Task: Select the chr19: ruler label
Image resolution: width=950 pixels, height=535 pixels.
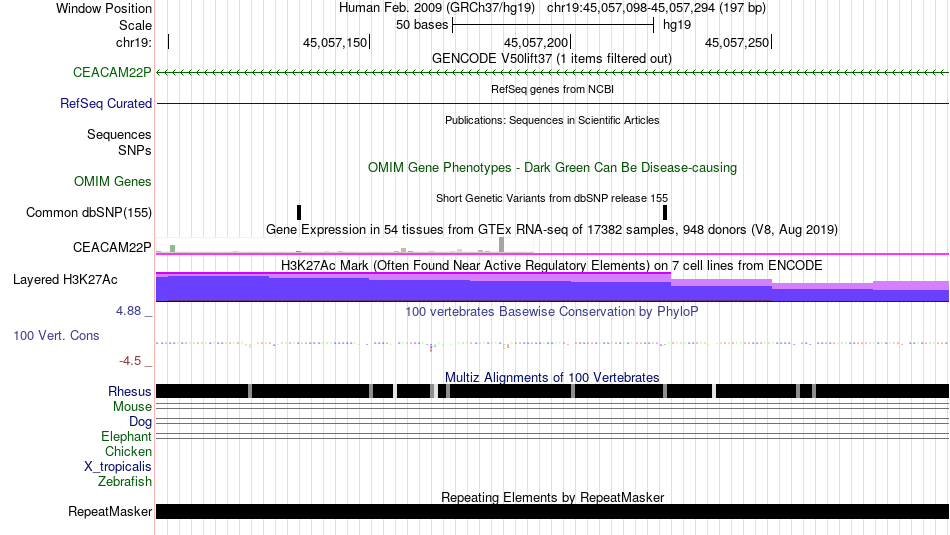Action: click(x=133, y=42)
